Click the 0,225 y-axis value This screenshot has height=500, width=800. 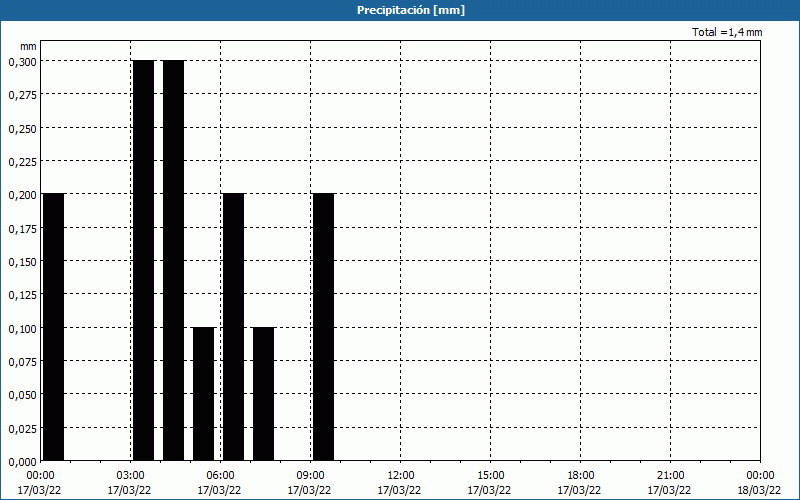pyautogui.click(x=22, y=162)
